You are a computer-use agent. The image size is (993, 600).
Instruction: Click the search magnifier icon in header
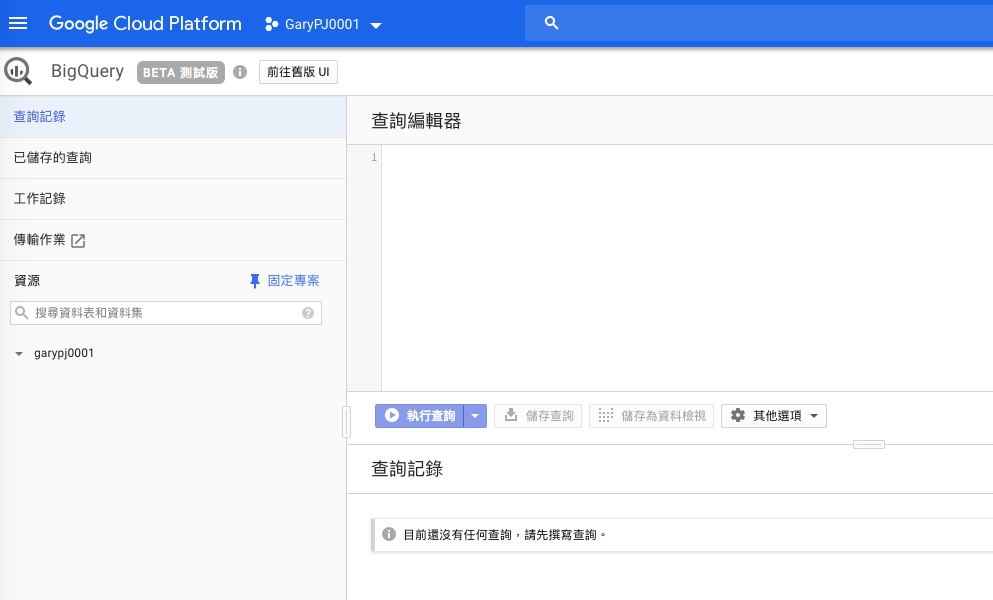point(552,23)
